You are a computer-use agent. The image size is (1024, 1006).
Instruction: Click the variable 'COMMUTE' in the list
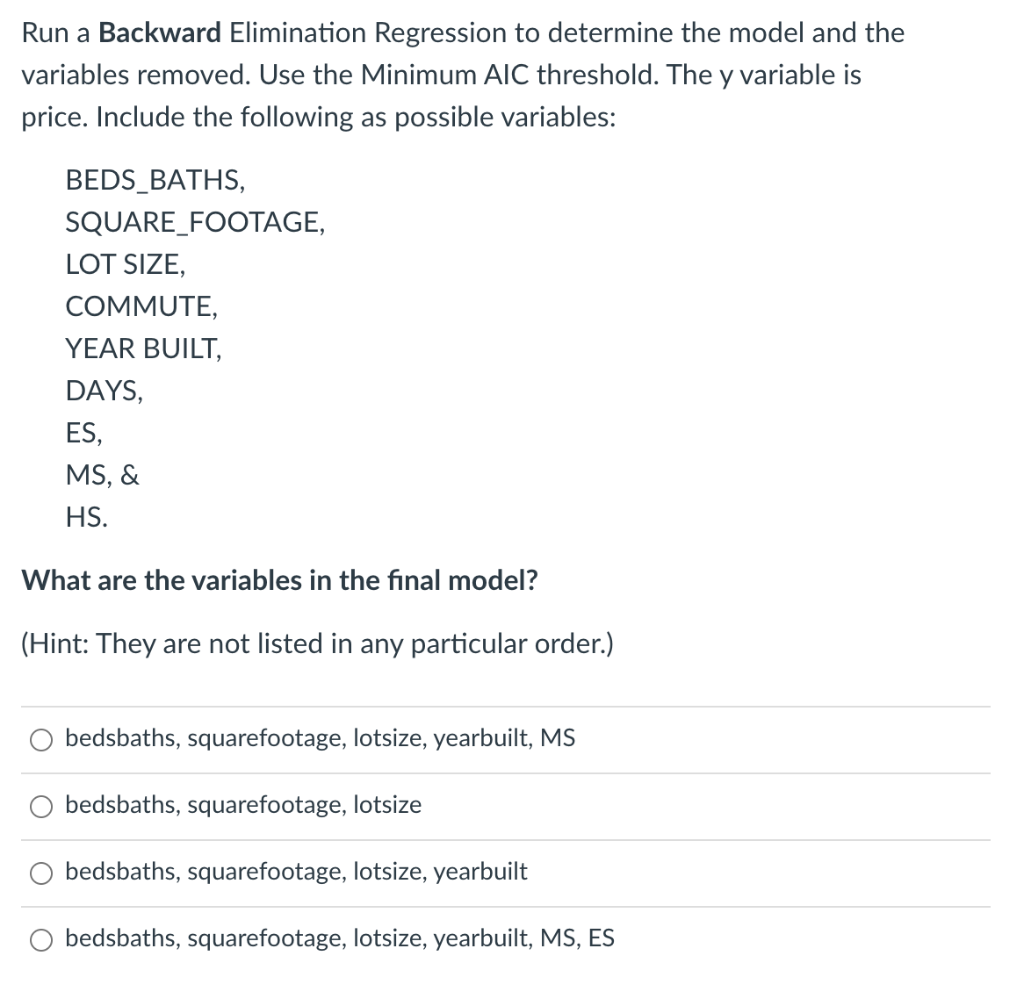[x=142, y=306]
